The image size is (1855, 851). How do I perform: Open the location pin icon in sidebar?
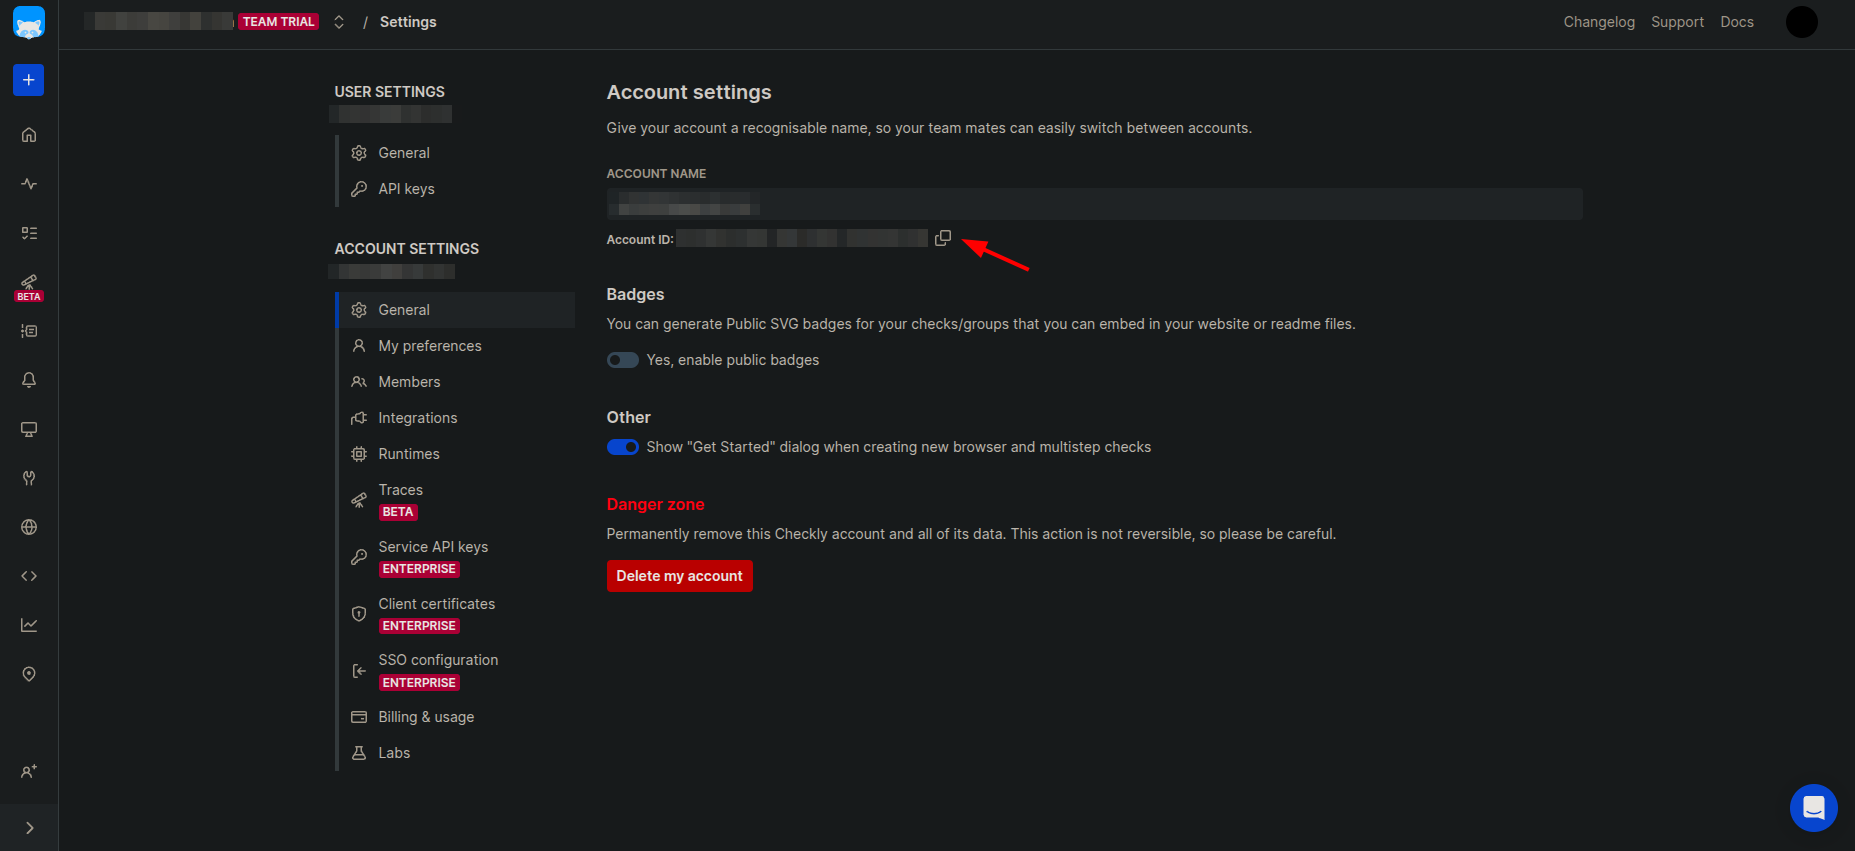29,674
